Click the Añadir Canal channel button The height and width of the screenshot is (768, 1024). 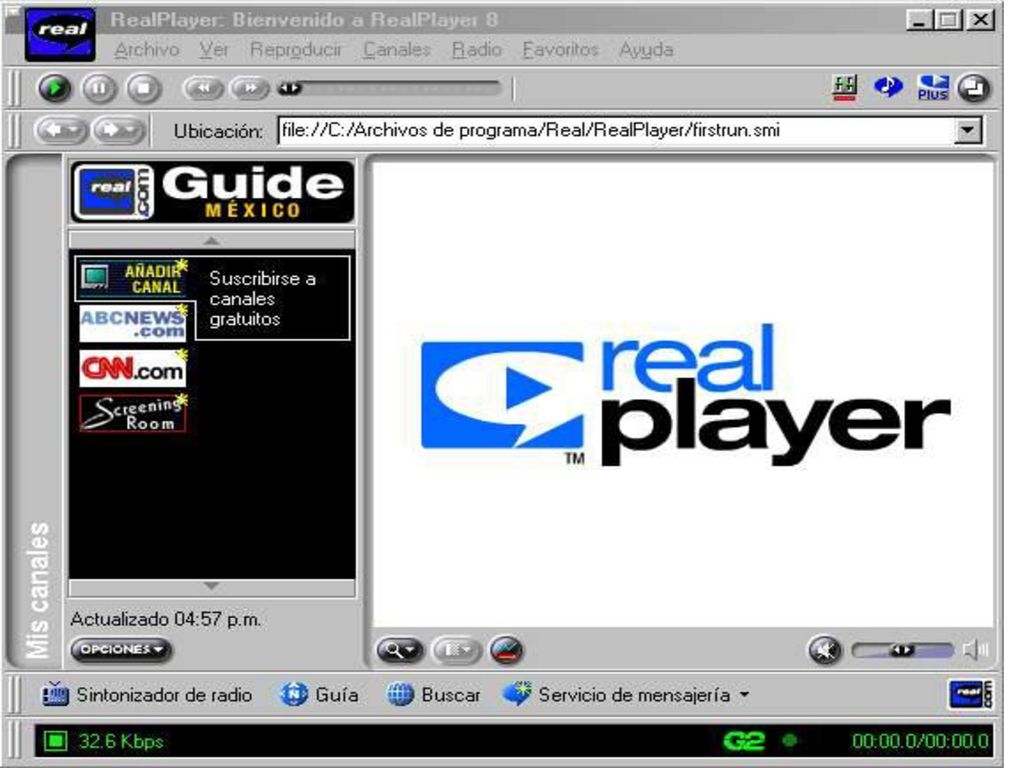pyautogui.click(x=133, y=278)
